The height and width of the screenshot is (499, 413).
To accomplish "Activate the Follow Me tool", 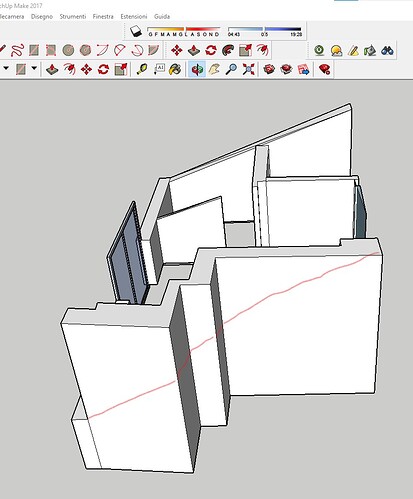I will [228, 50].
